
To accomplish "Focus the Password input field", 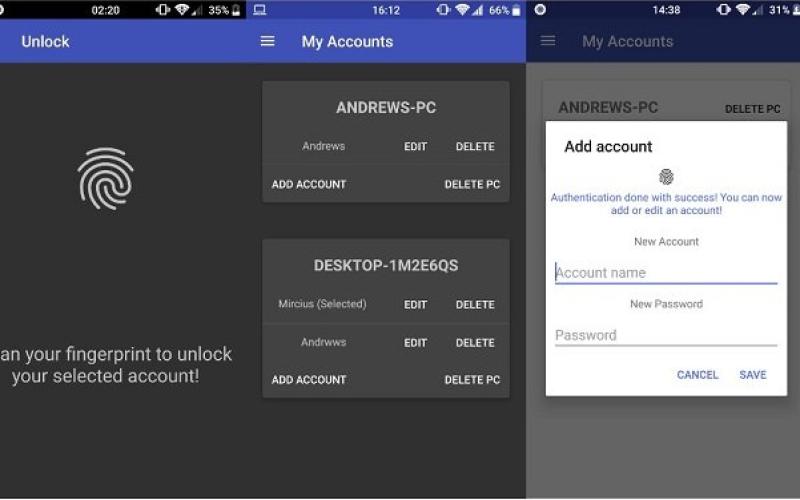I will (x=666, y=335).
